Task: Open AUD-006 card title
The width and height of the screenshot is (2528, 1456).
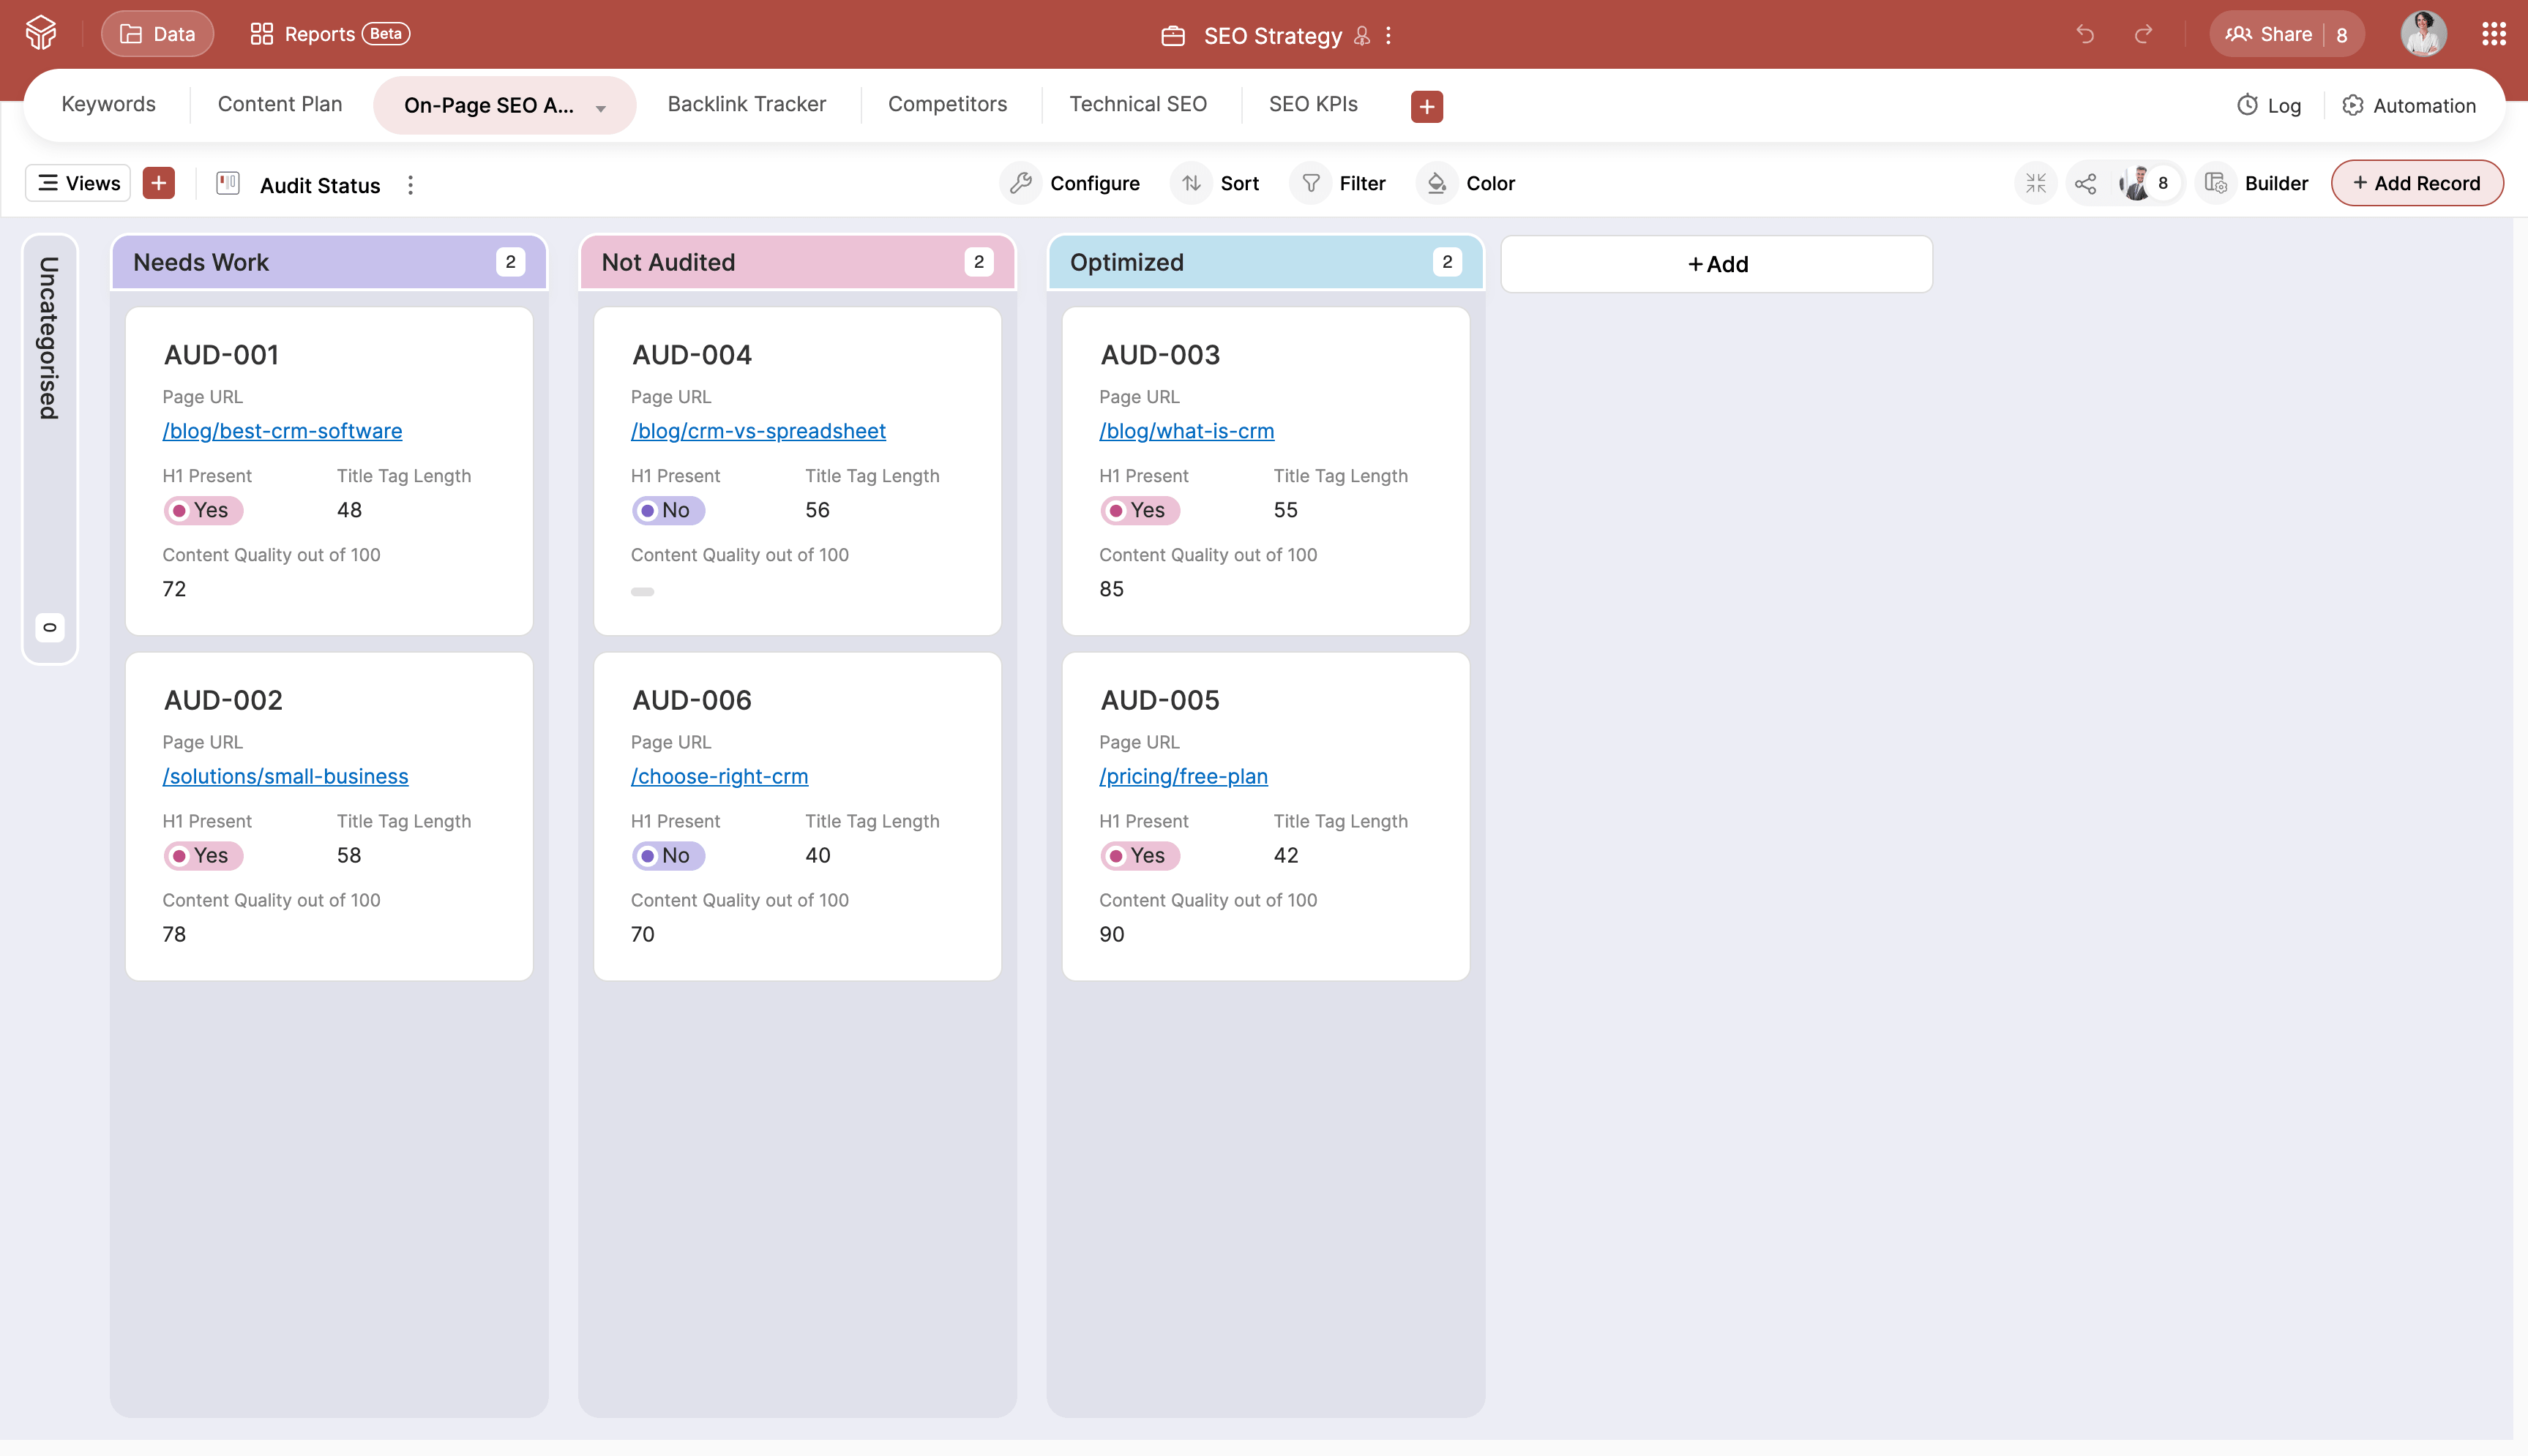Action: (692, 699)
